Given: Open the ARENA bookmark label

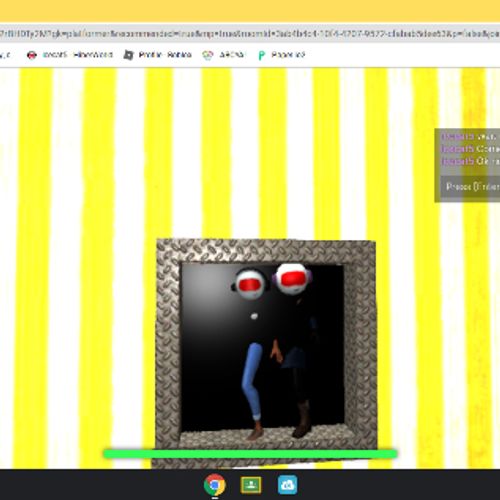Looking at the screenshot, I should pyautogui.click(x=232, y=55).
